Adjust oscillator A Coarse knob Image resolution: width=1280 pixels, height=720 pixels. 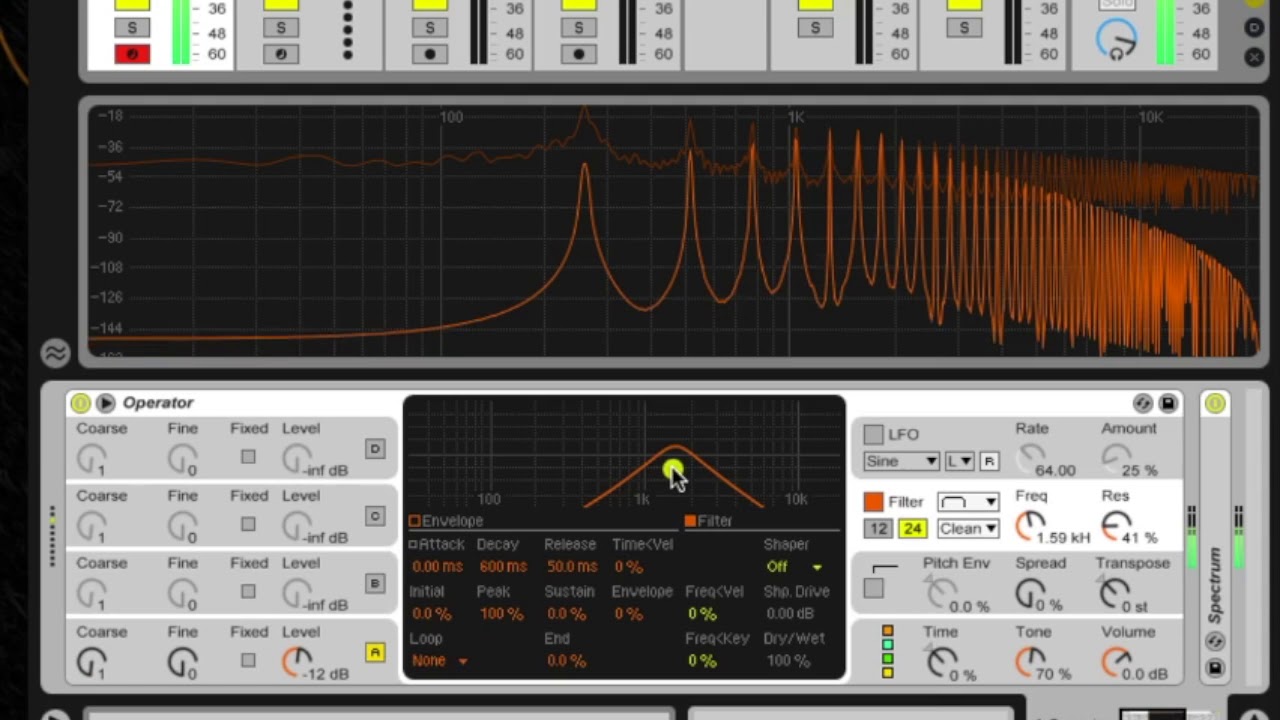point(91,662)
